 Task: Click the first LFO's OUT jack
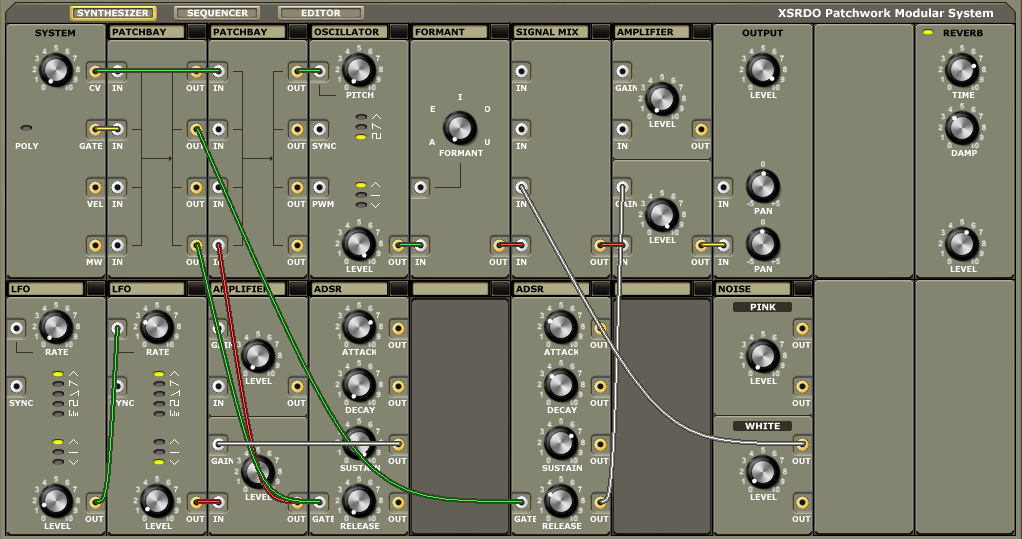pyautogui.click(x=95, y=503)
